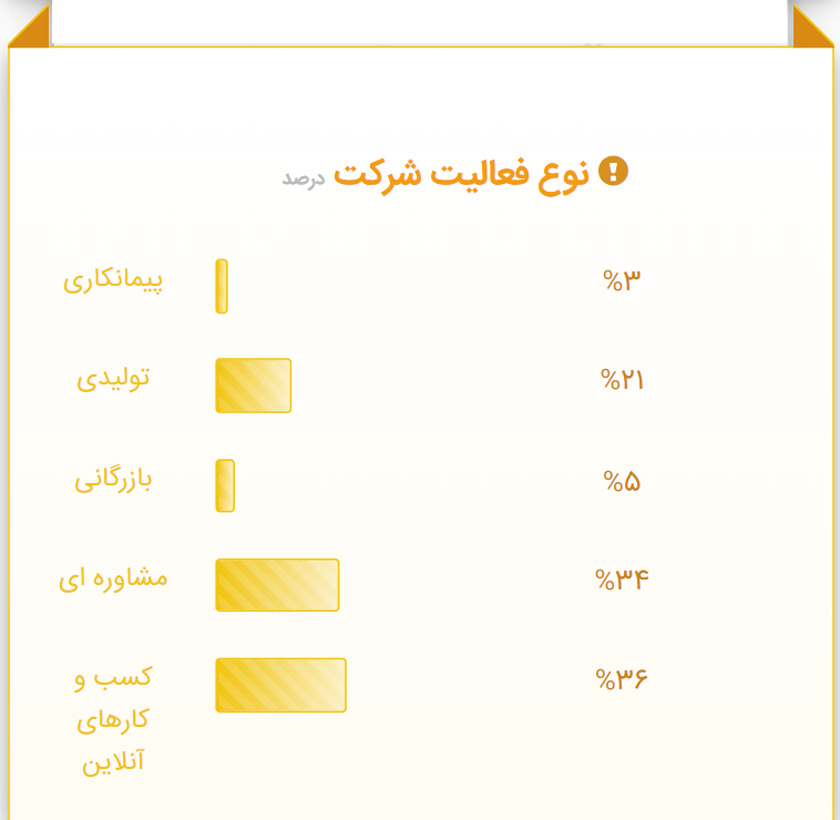This screenshot has width=840, height=820.
Task: Select the پیمانکاری category label
Action: pos(113,280)
